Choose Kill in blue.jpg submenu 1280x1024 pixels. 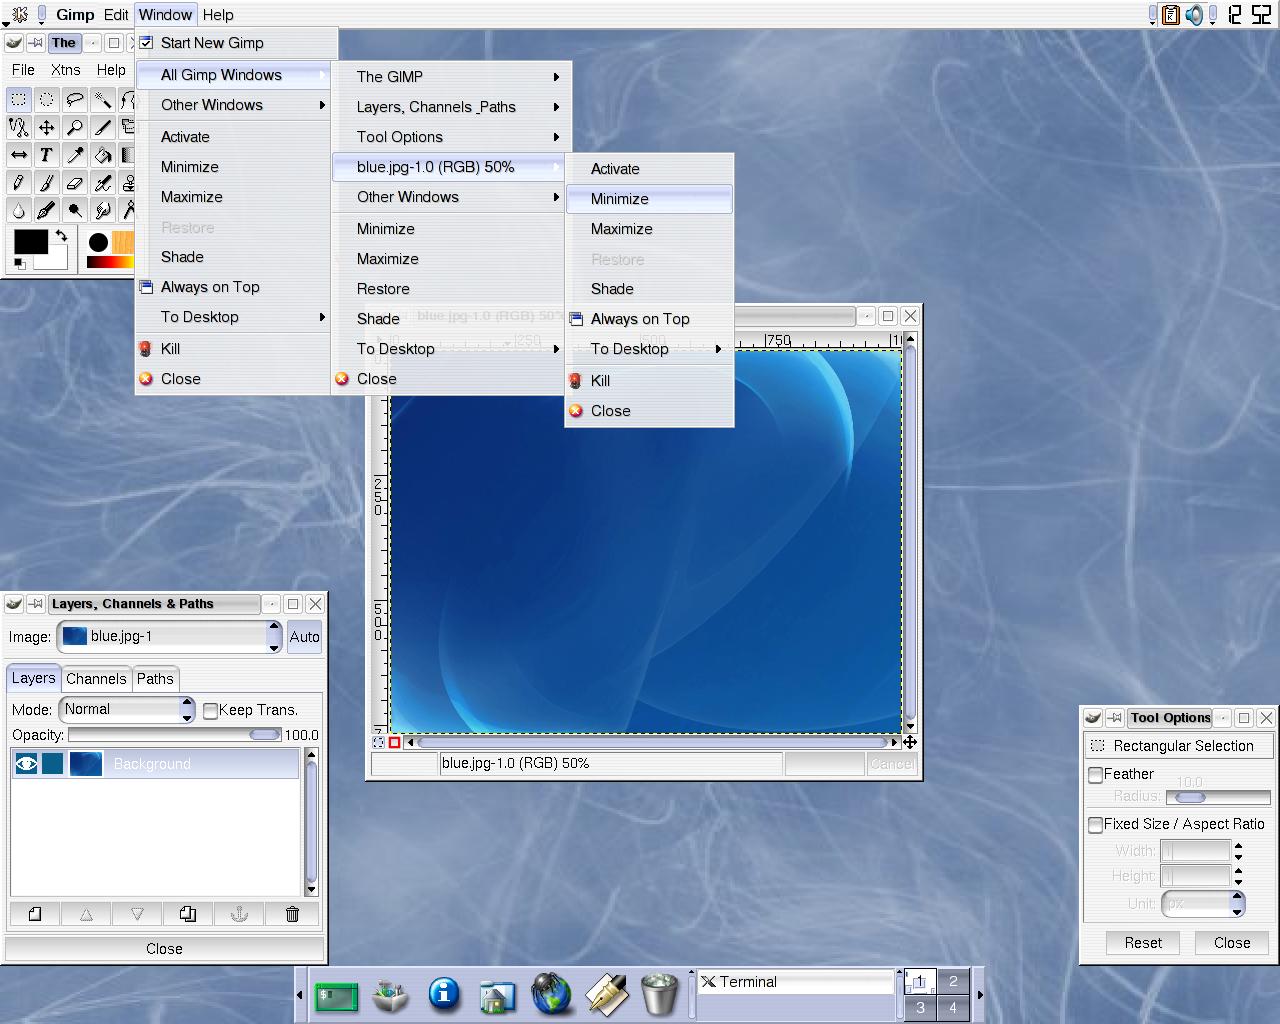649,381
